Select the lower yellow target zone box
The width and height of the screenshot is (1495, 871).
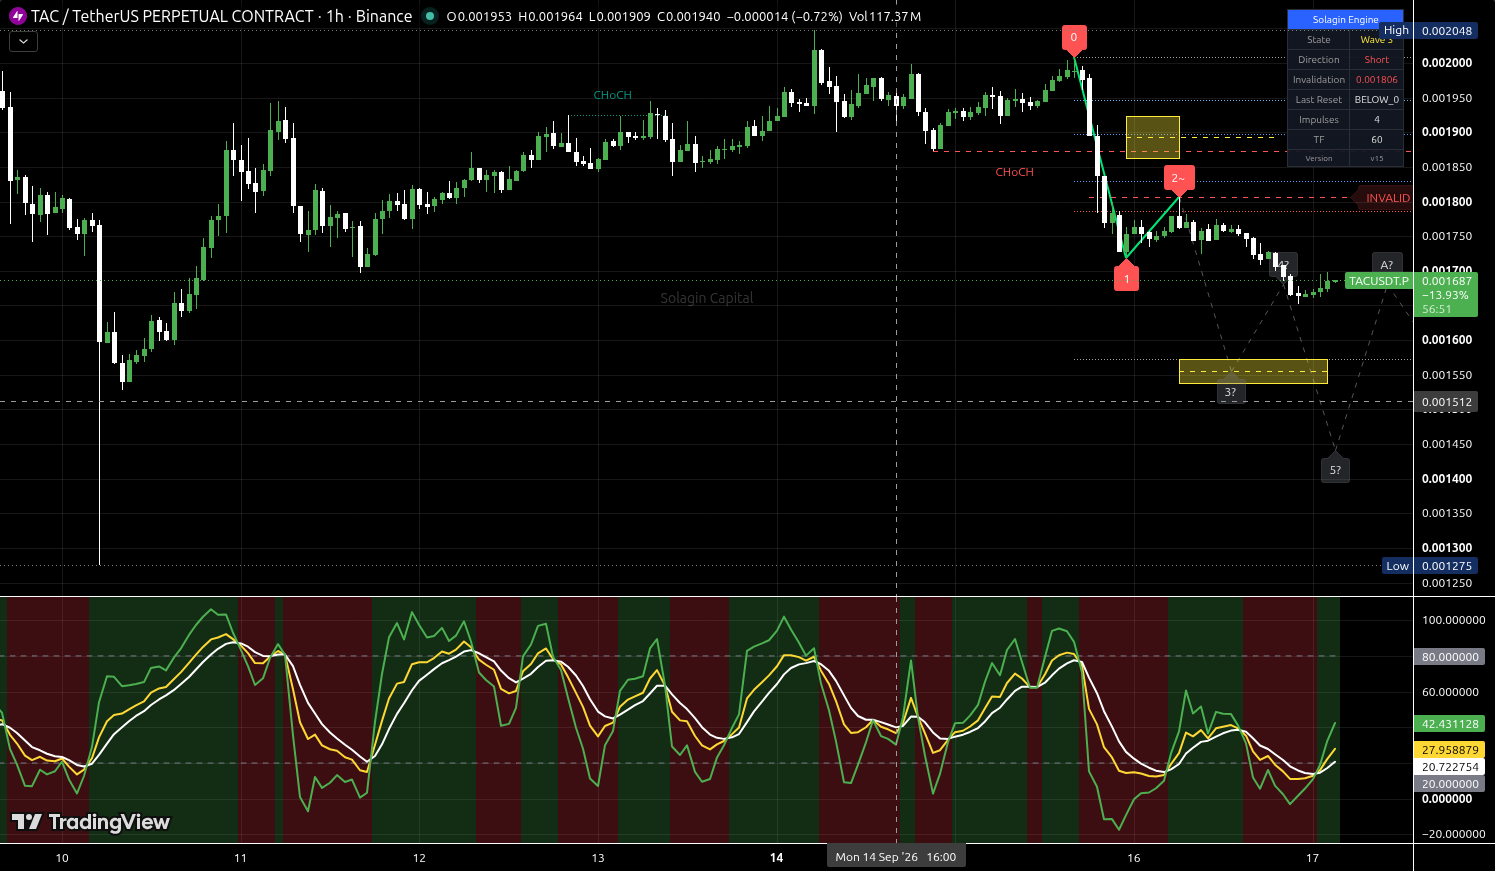click(1254, 371)
